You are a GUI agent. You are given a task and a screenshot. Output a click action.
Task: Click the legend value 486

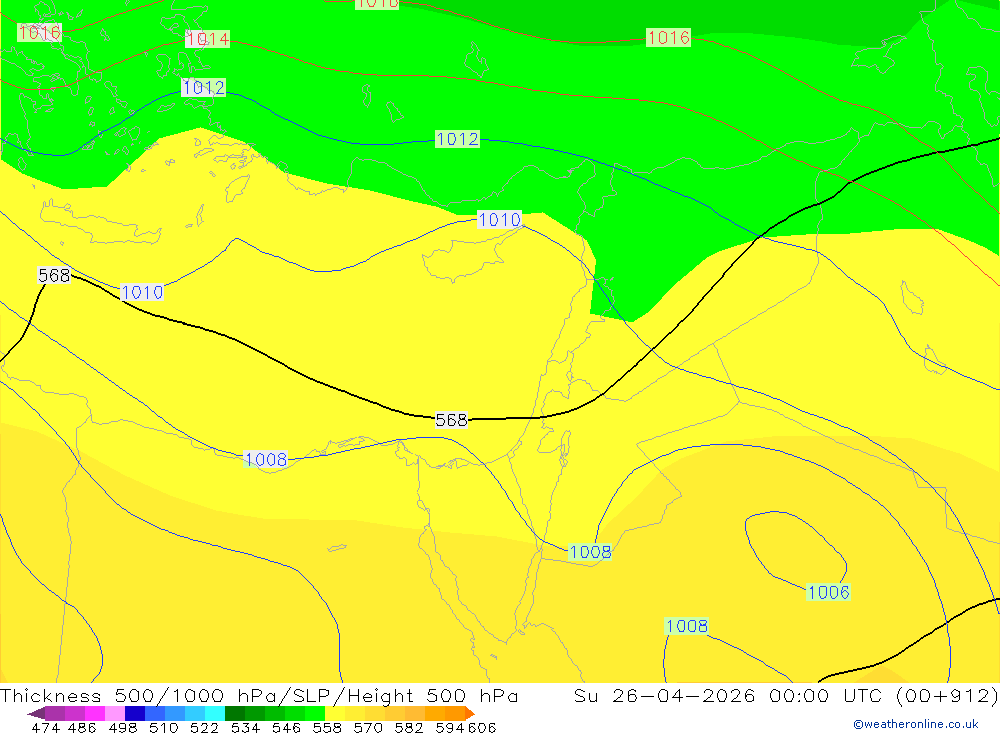tap(82, 727)
